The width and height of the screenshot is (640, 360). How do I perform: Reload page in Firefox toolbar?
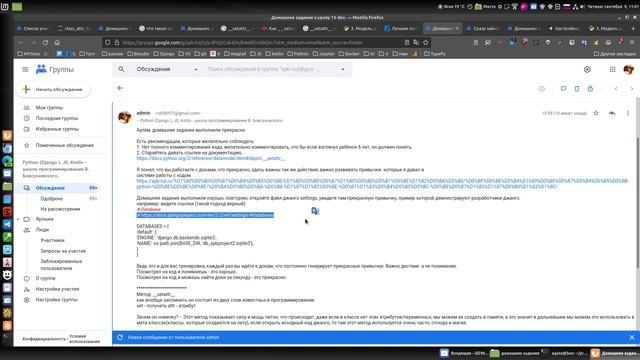tap(45, 42)
